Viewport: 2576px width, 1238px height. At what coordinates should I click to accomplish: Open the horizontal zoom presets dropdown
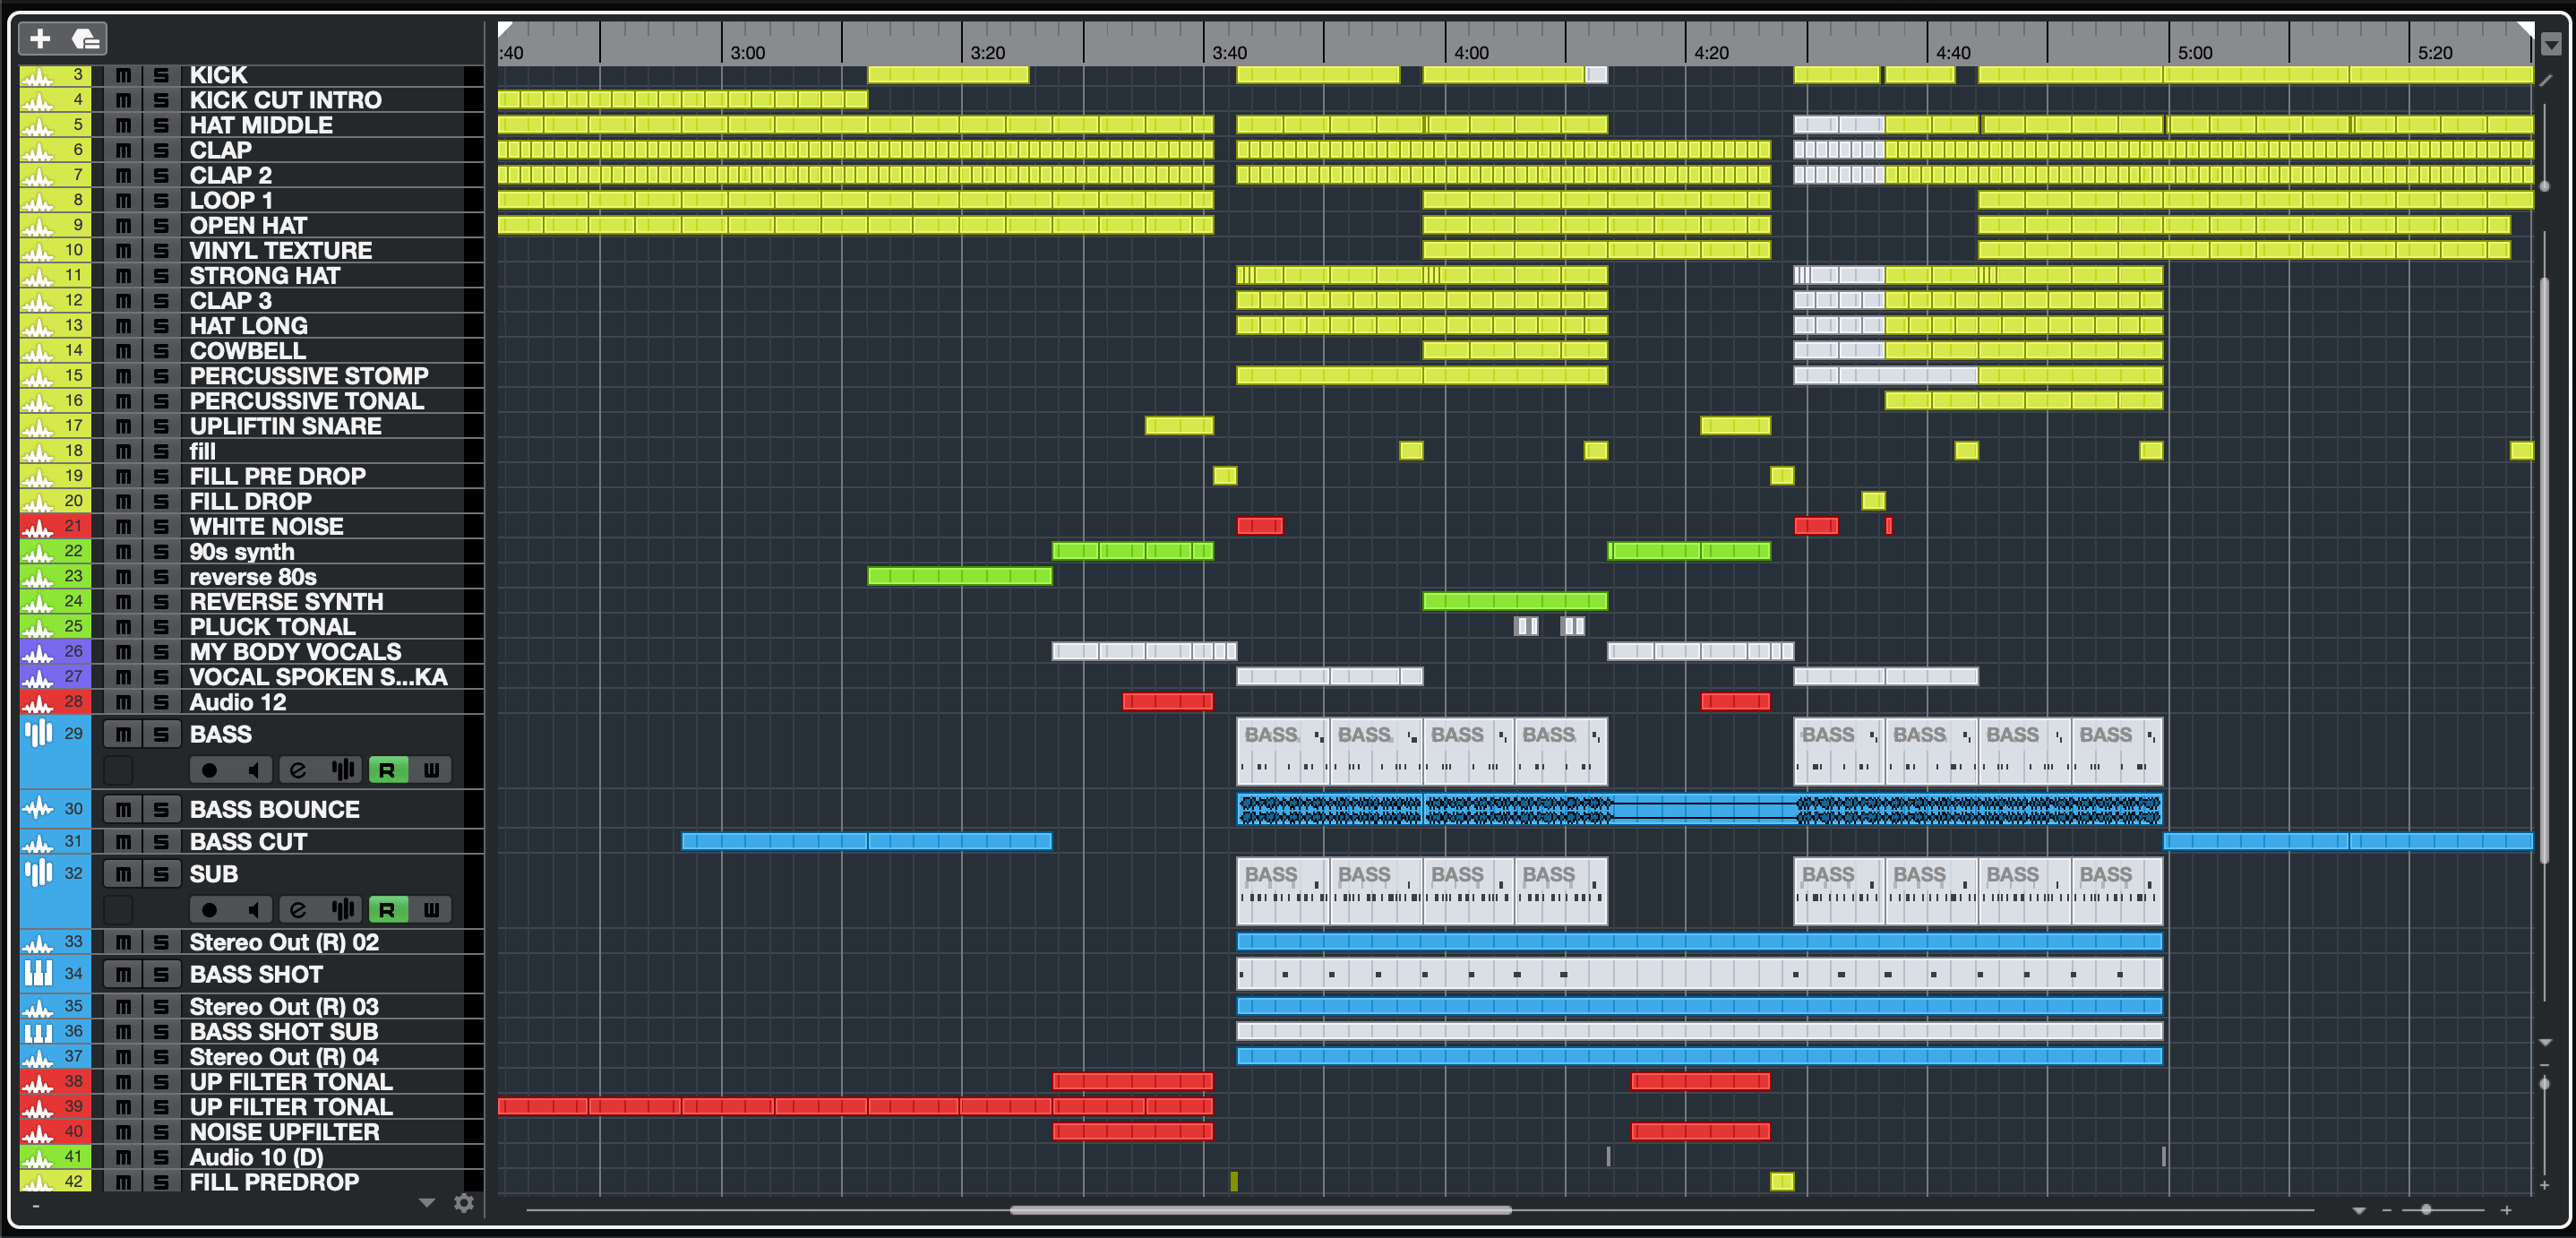point(2359,1210)
